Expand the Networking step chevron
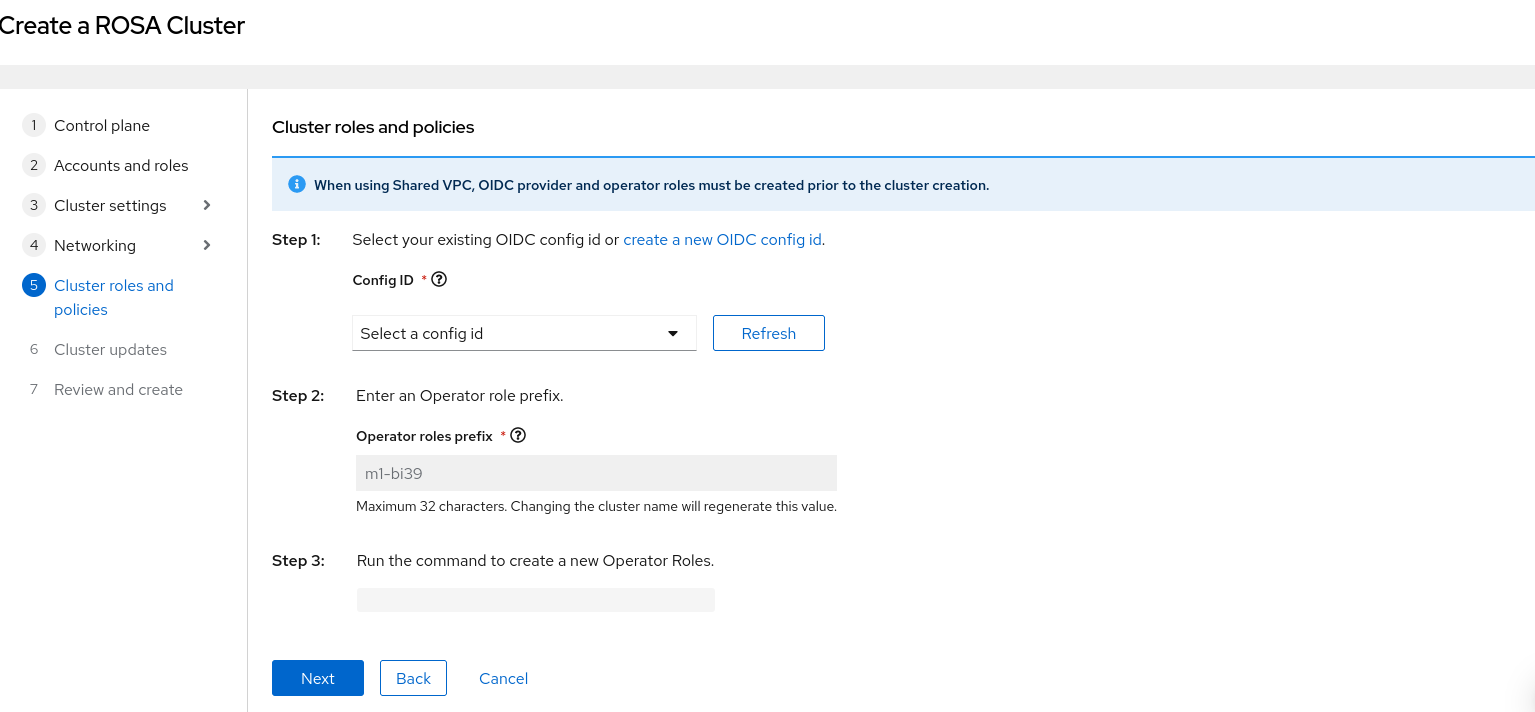The height and width of the screenshot is (712, 1535). tap(207, 246)
